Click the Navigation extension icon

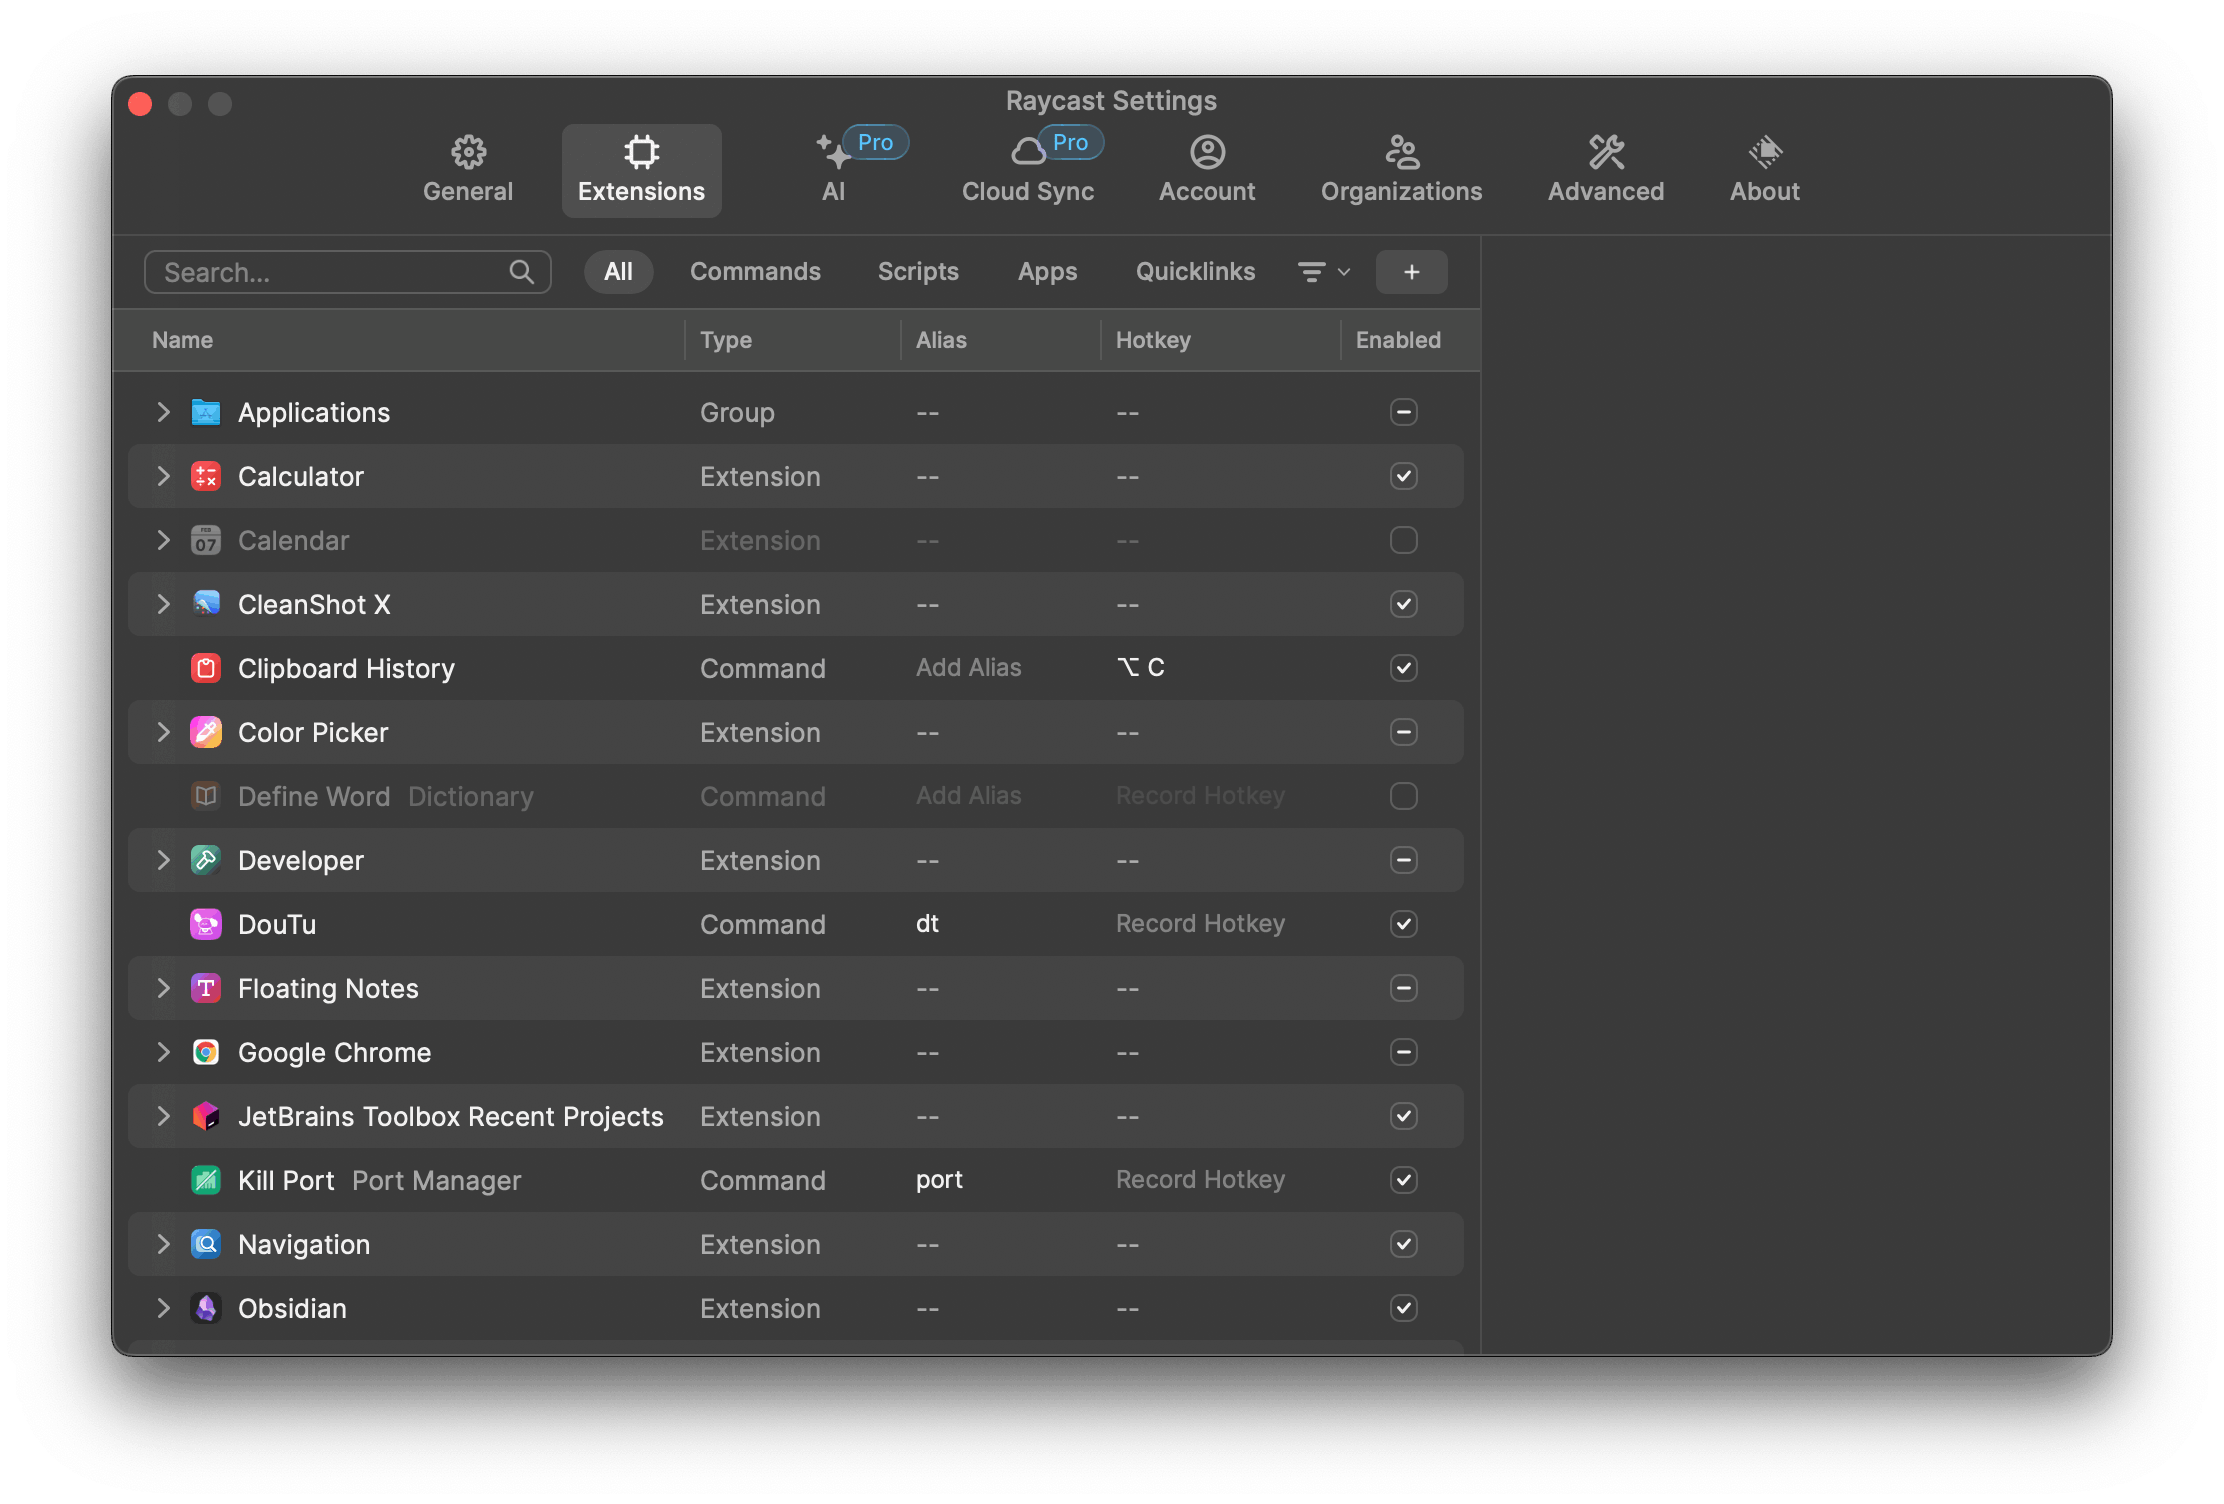[x=206, y=1244]
